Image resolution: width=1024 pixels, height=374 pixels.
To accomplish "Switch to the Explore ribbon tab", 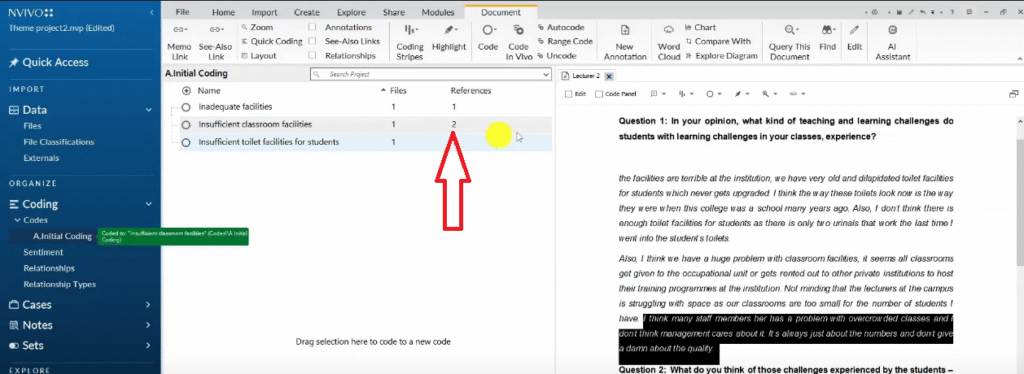I will pyautogui.click(x=351, y=12).
